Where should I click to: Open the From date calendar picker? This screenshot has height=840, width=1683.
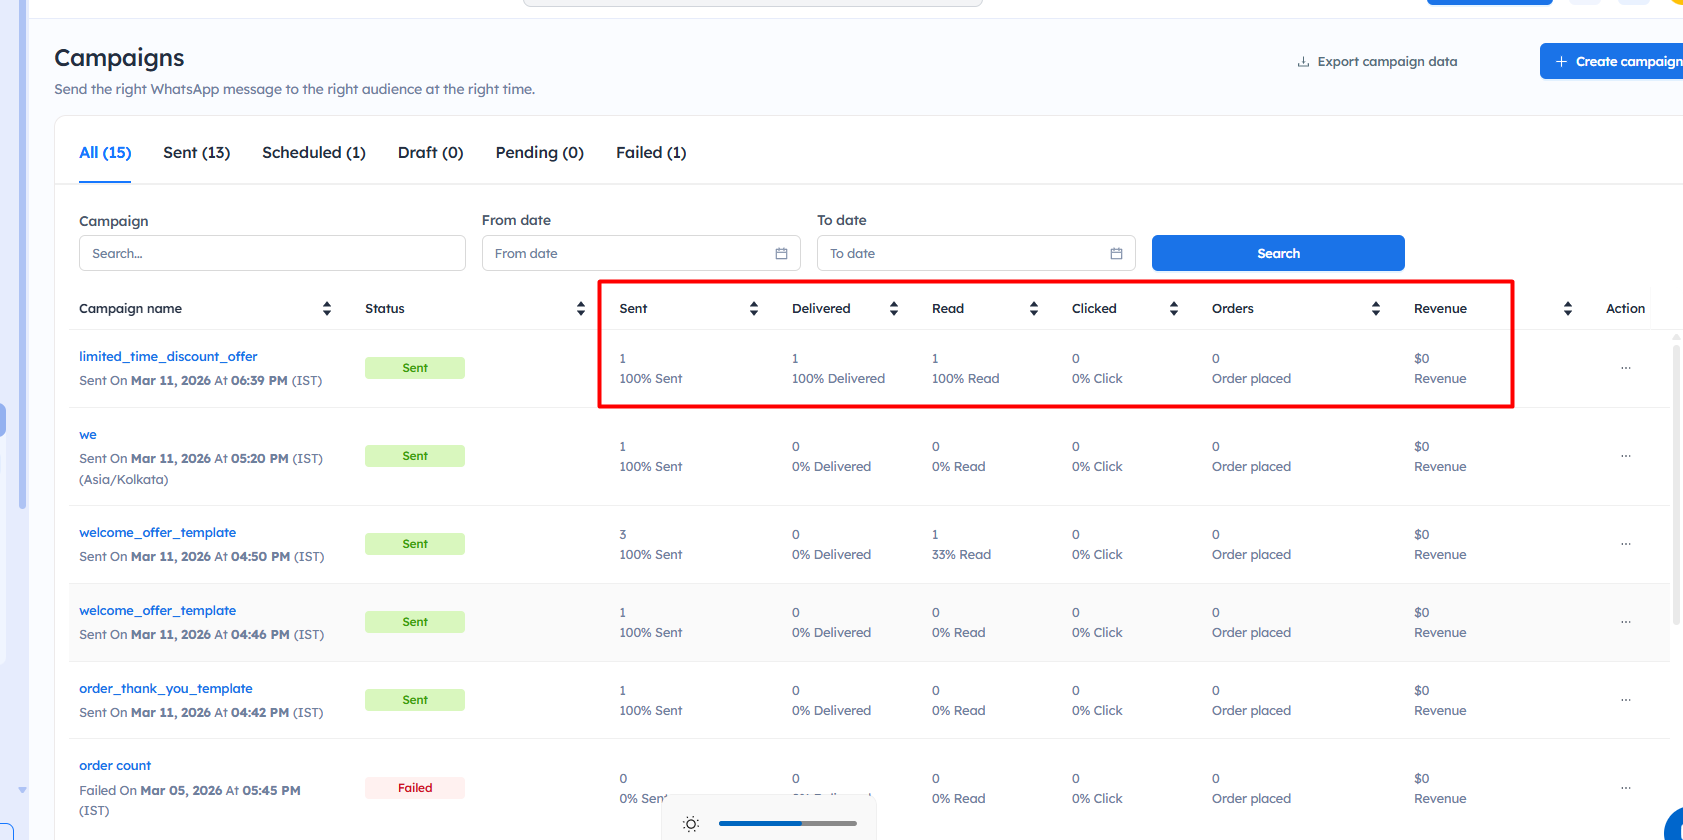[781, 254]
